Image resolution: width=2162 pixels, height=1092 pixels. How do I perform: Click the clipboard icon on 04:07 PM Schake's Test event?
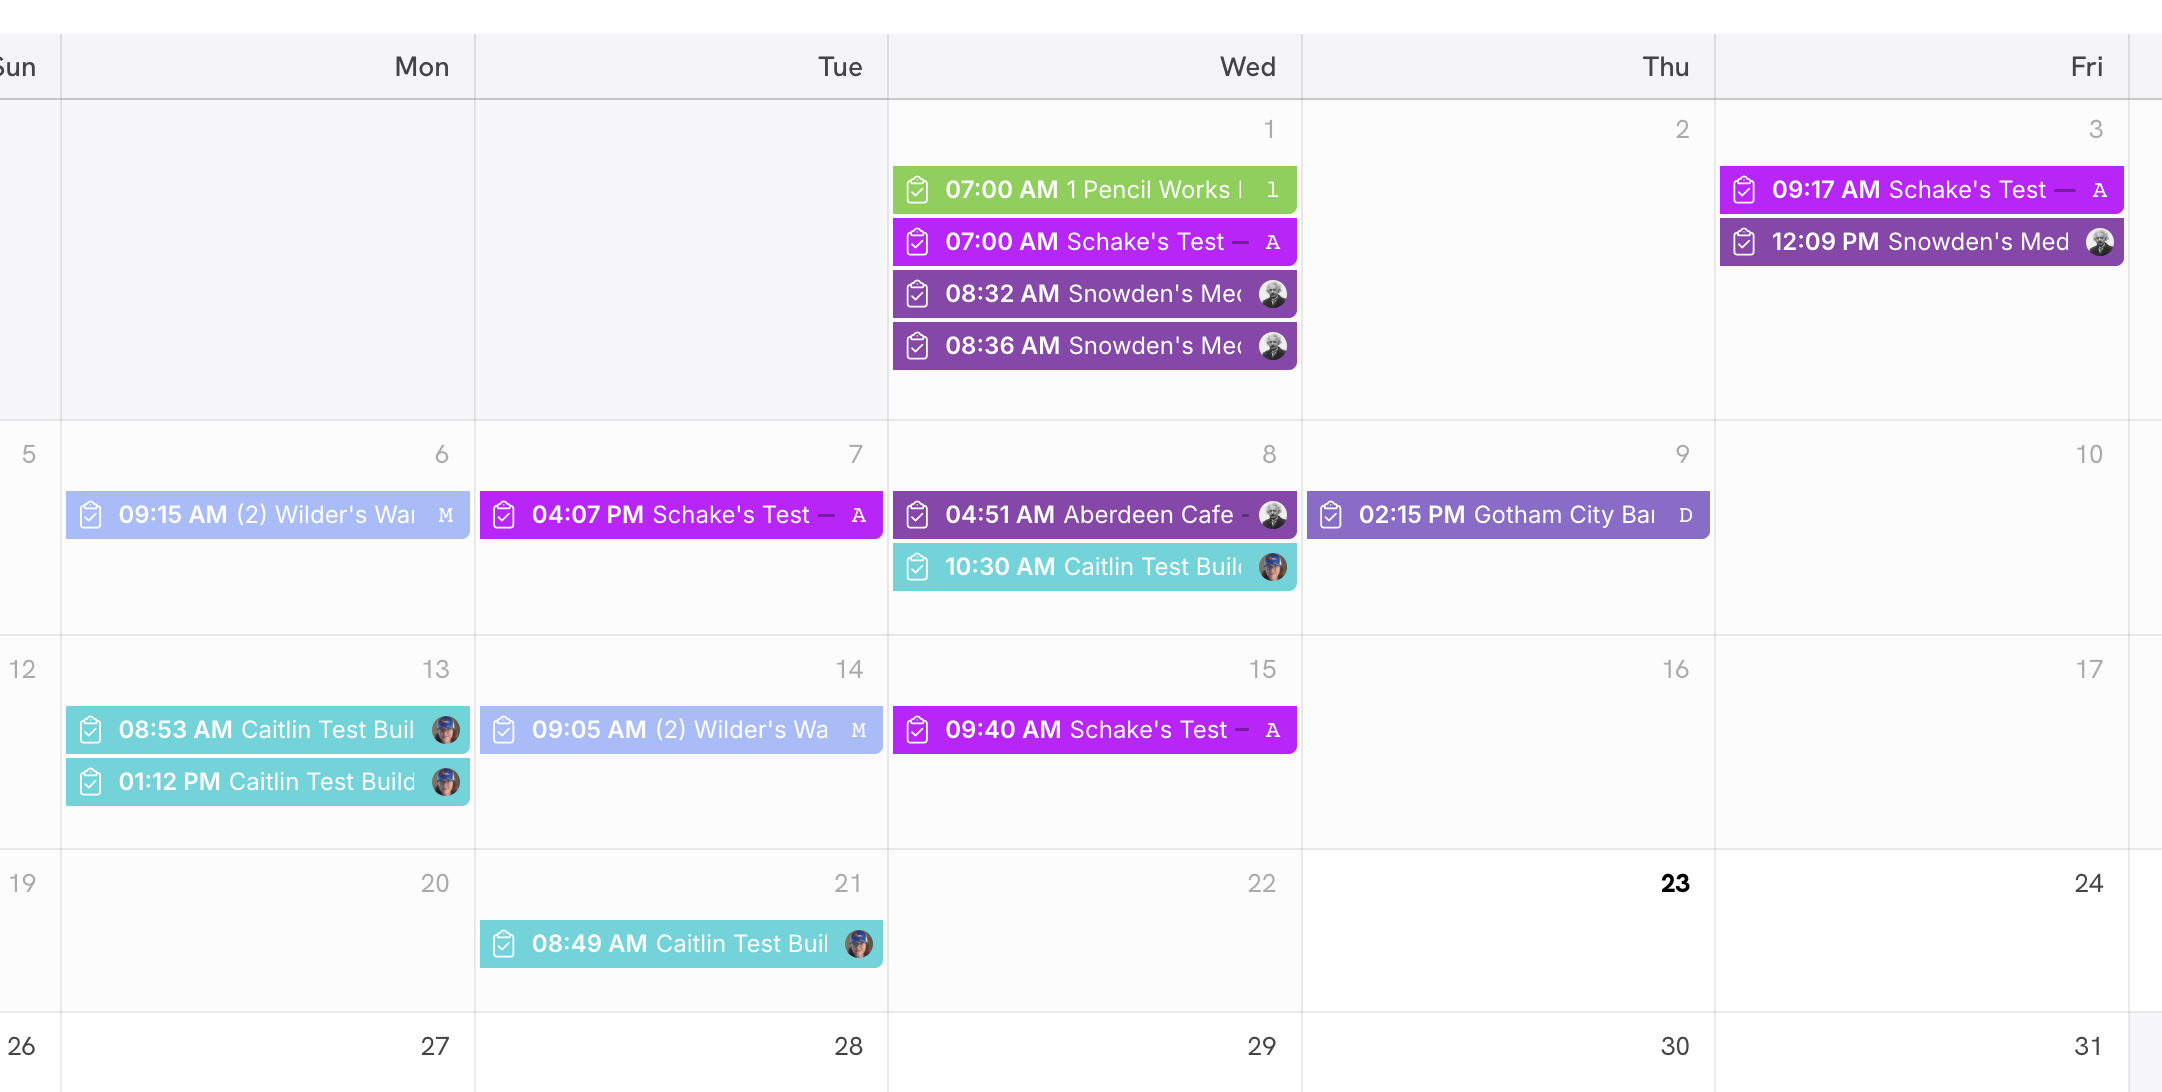click(x=504, y=515)
